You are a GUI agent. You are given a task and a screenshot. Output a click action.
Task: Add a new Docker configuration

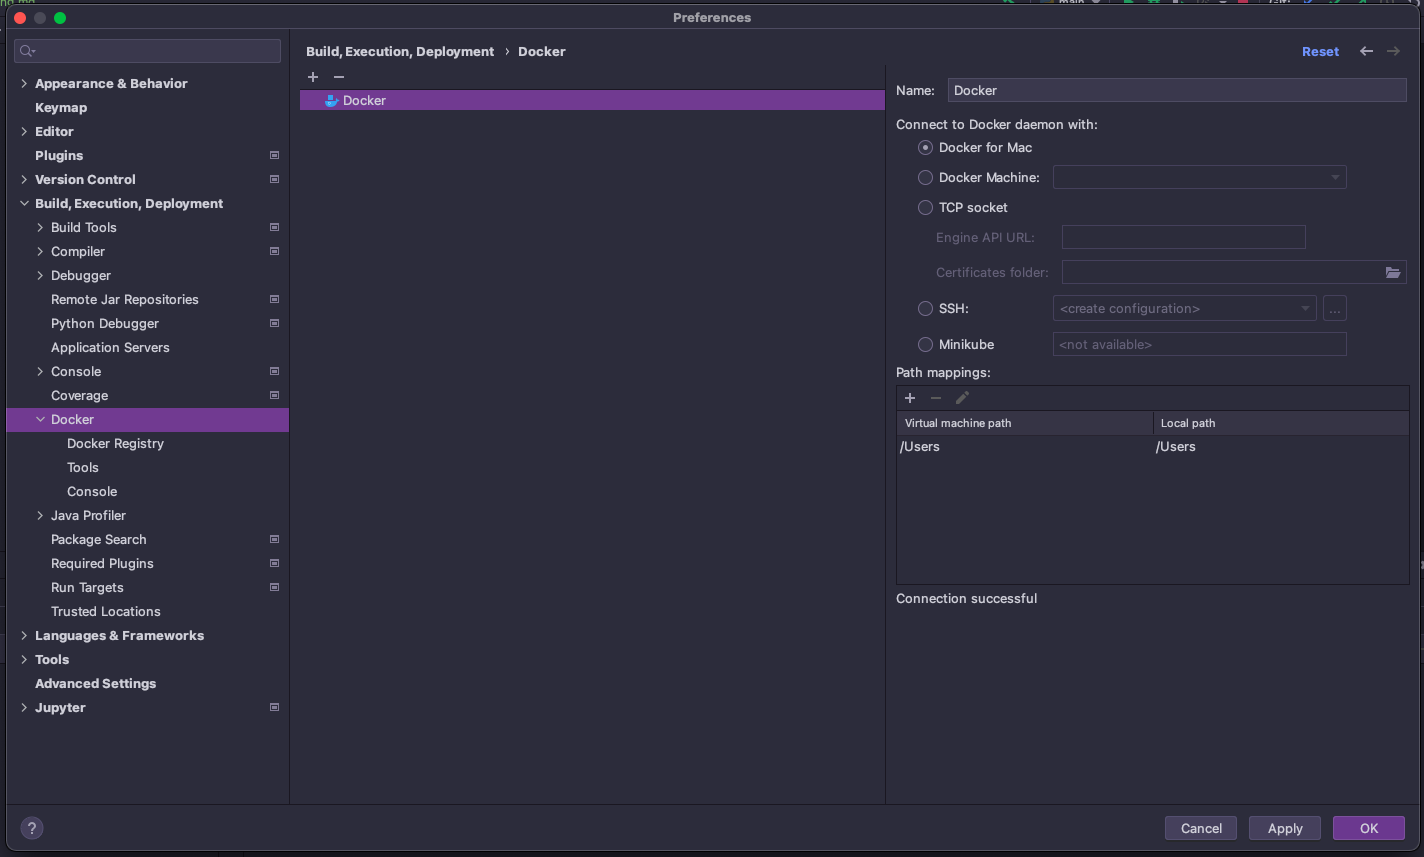312,77
